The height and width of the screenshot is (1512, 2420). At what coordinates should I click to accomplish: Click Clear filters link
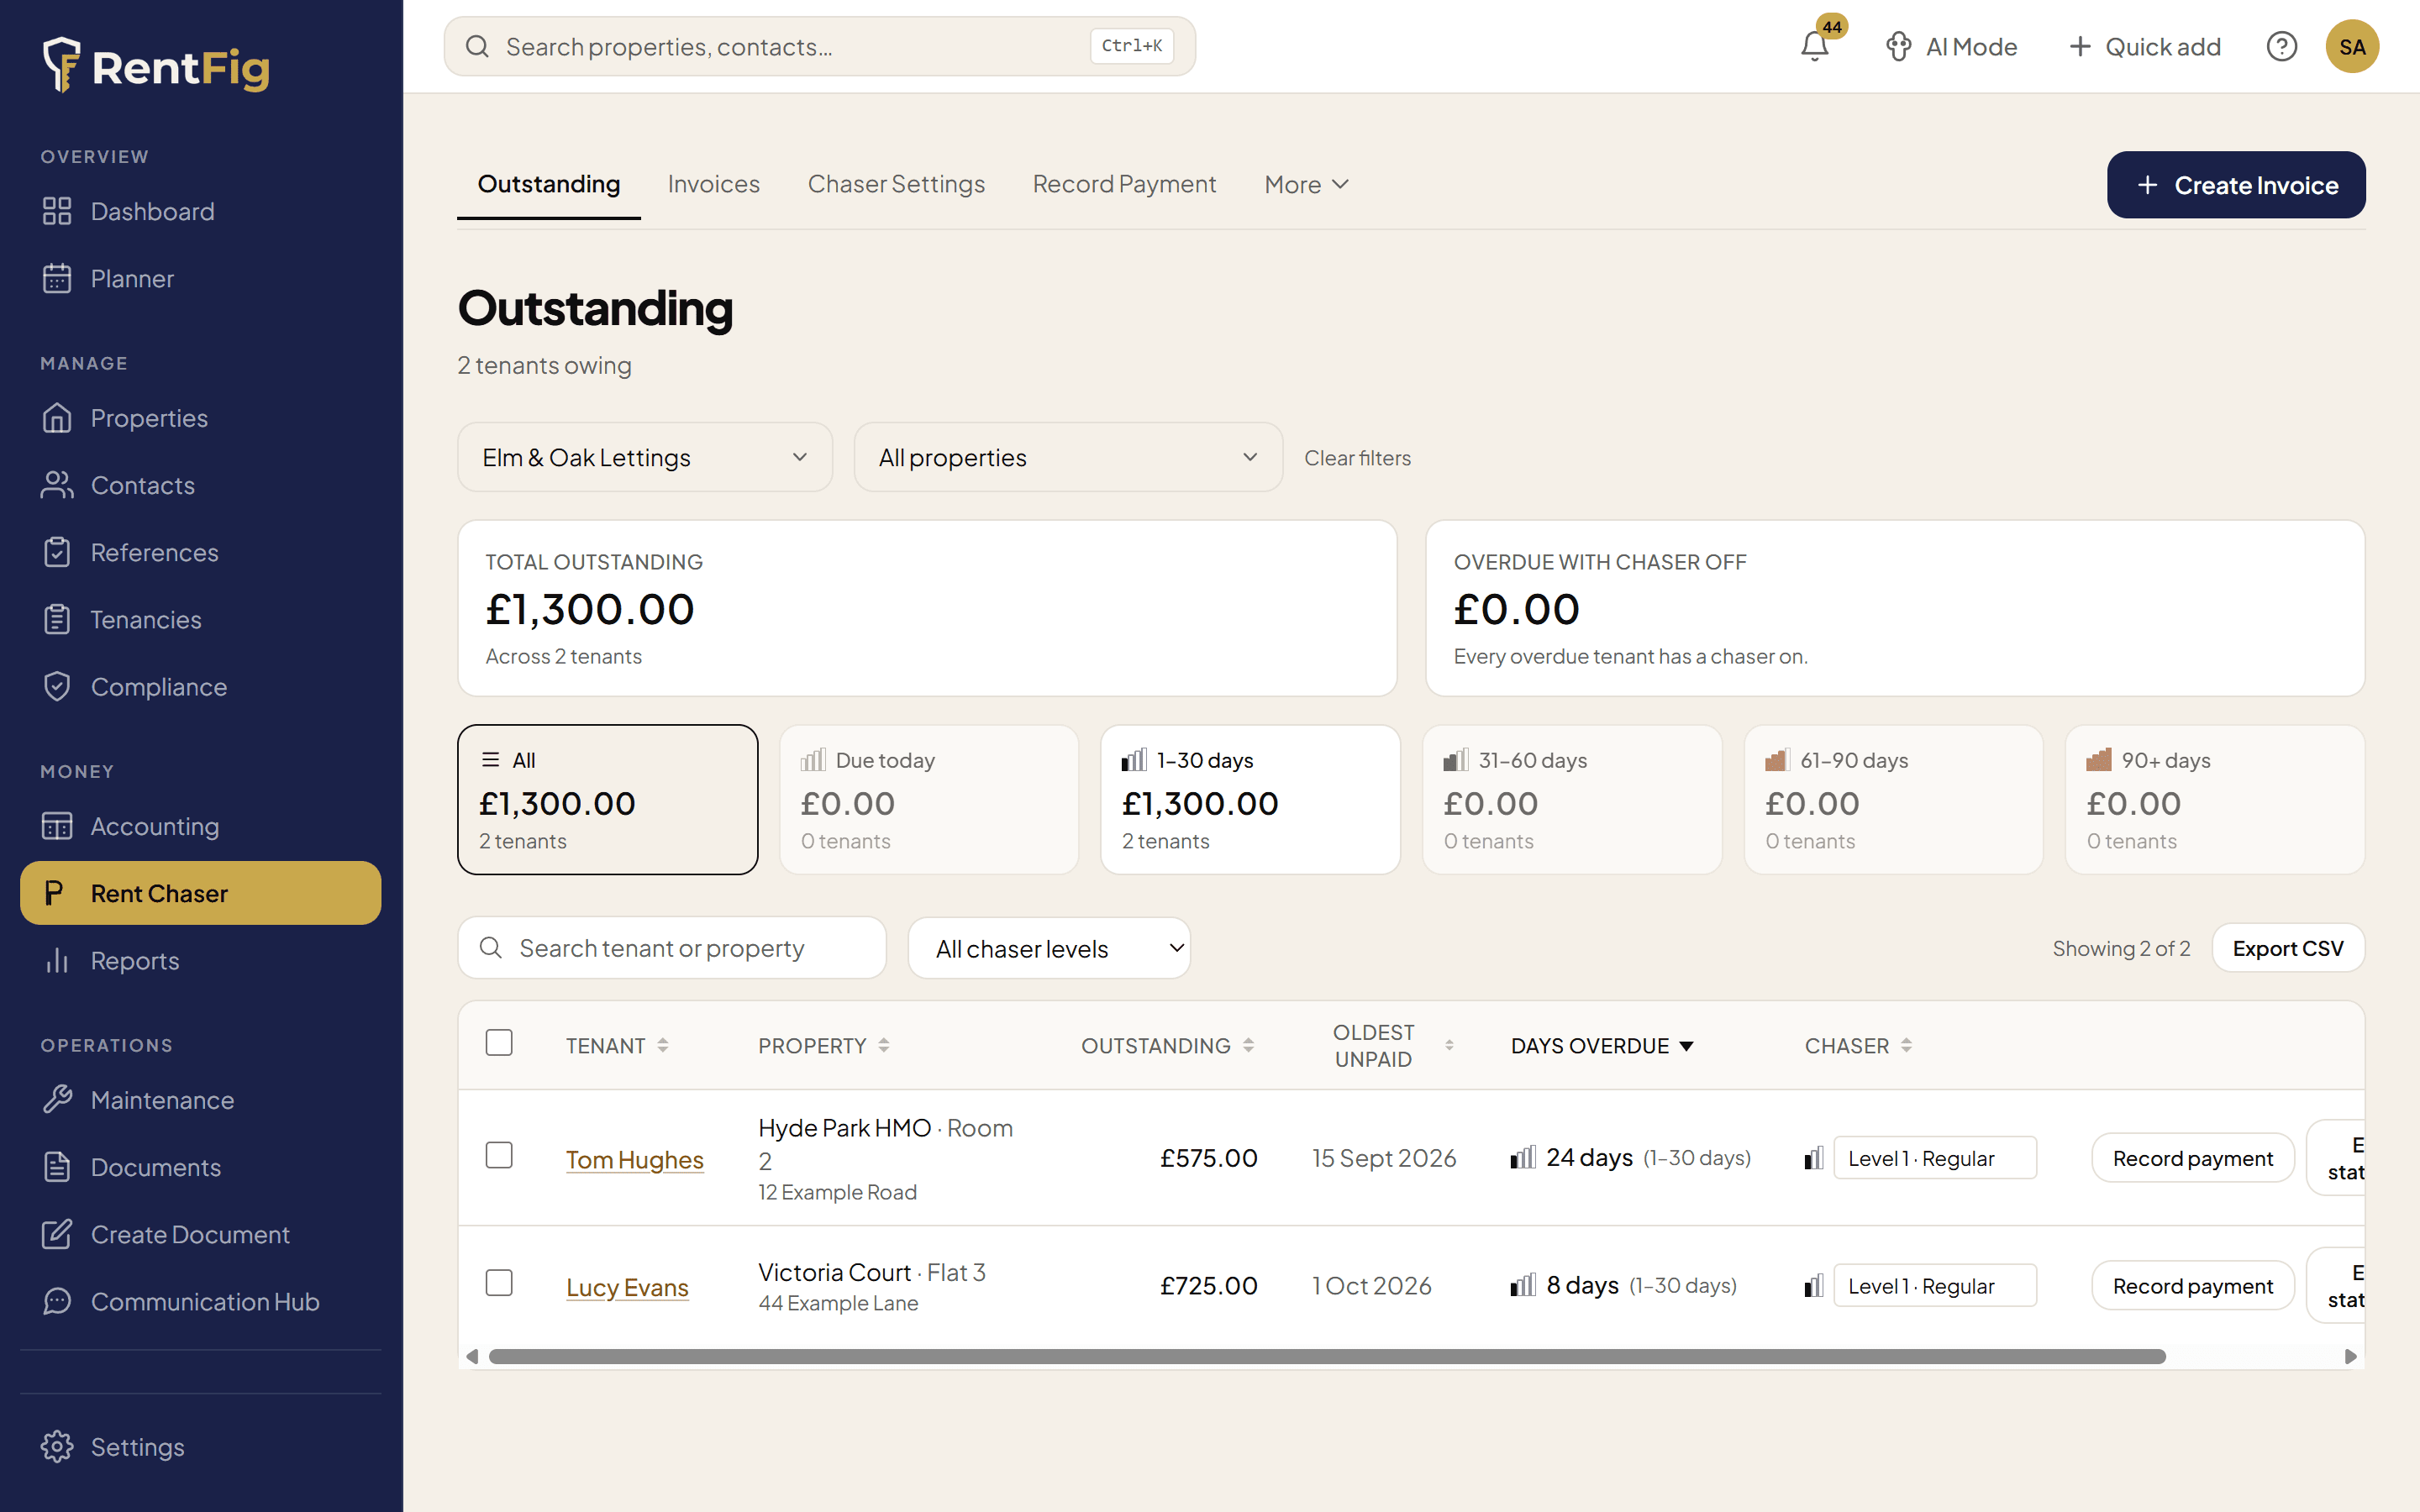(x=1357, y=458)
